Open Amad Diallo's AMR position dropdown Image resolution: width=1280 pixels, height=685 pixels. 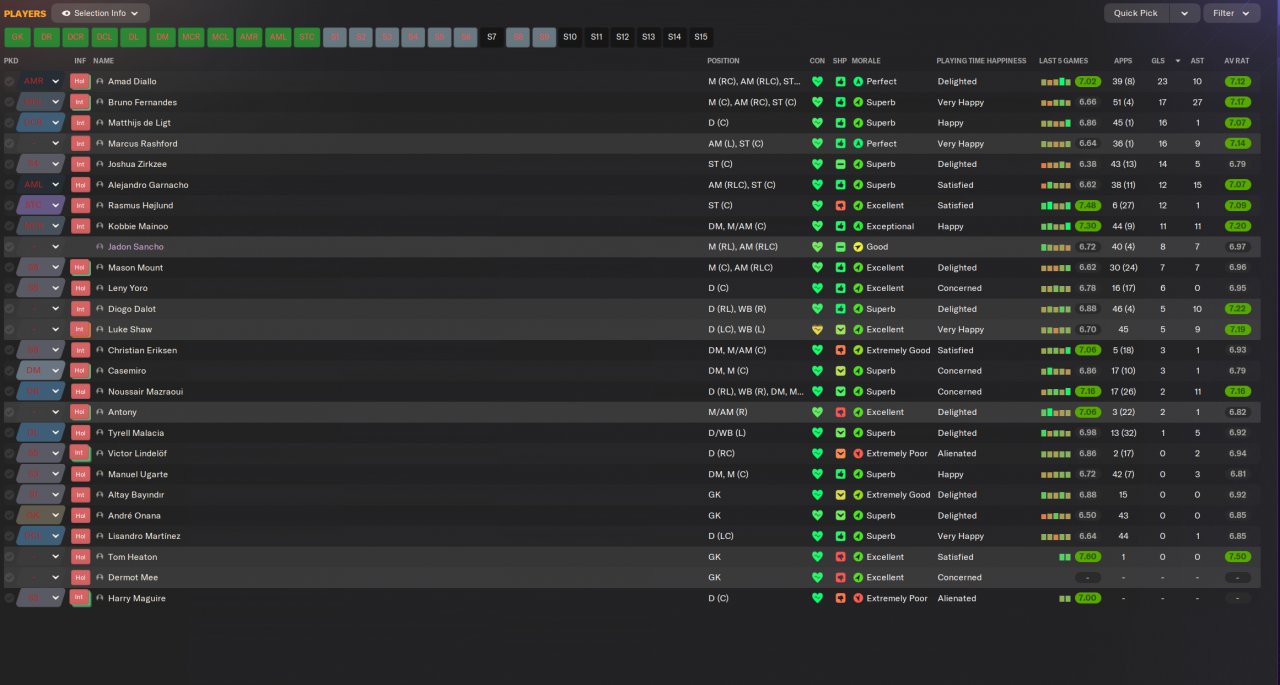pos(41,82)
